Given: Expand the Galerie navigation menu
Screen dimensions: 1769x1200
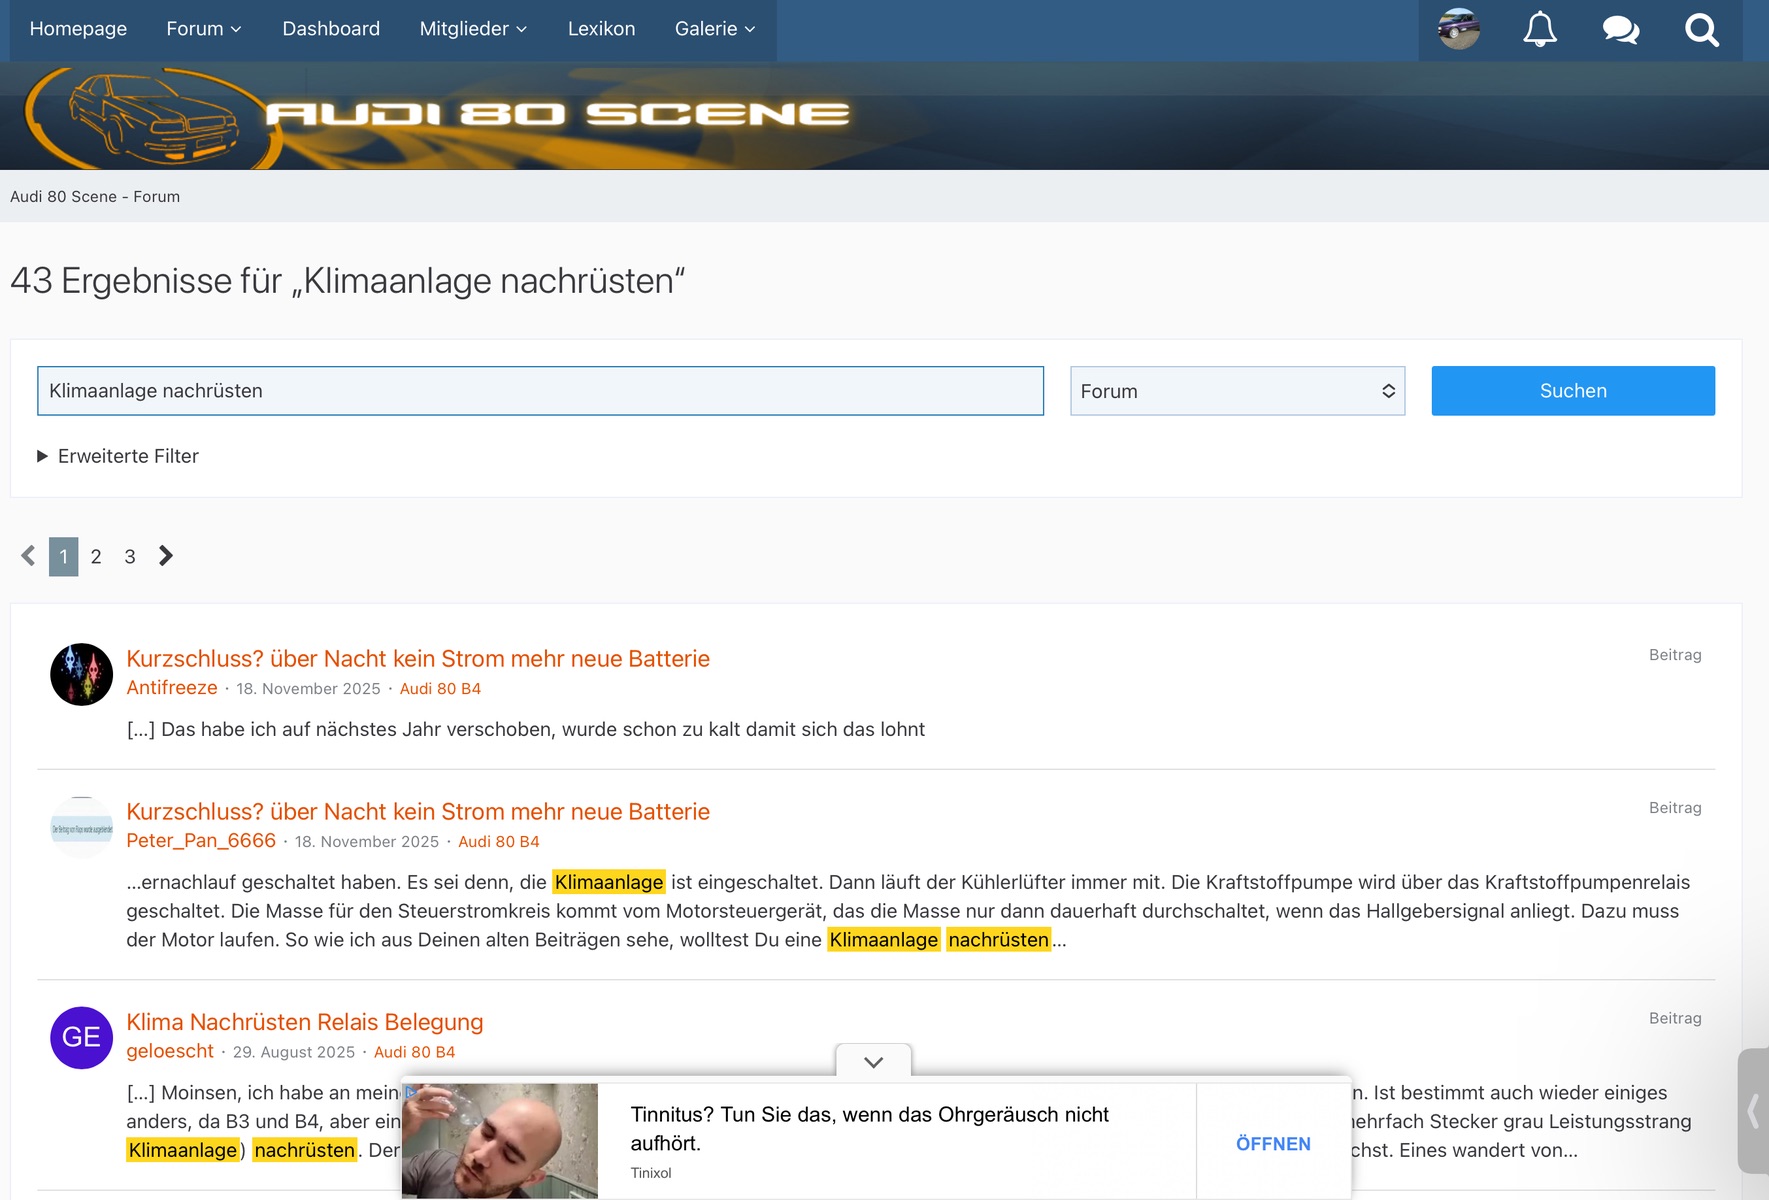Looking at the screenshot, I should 714,29.
